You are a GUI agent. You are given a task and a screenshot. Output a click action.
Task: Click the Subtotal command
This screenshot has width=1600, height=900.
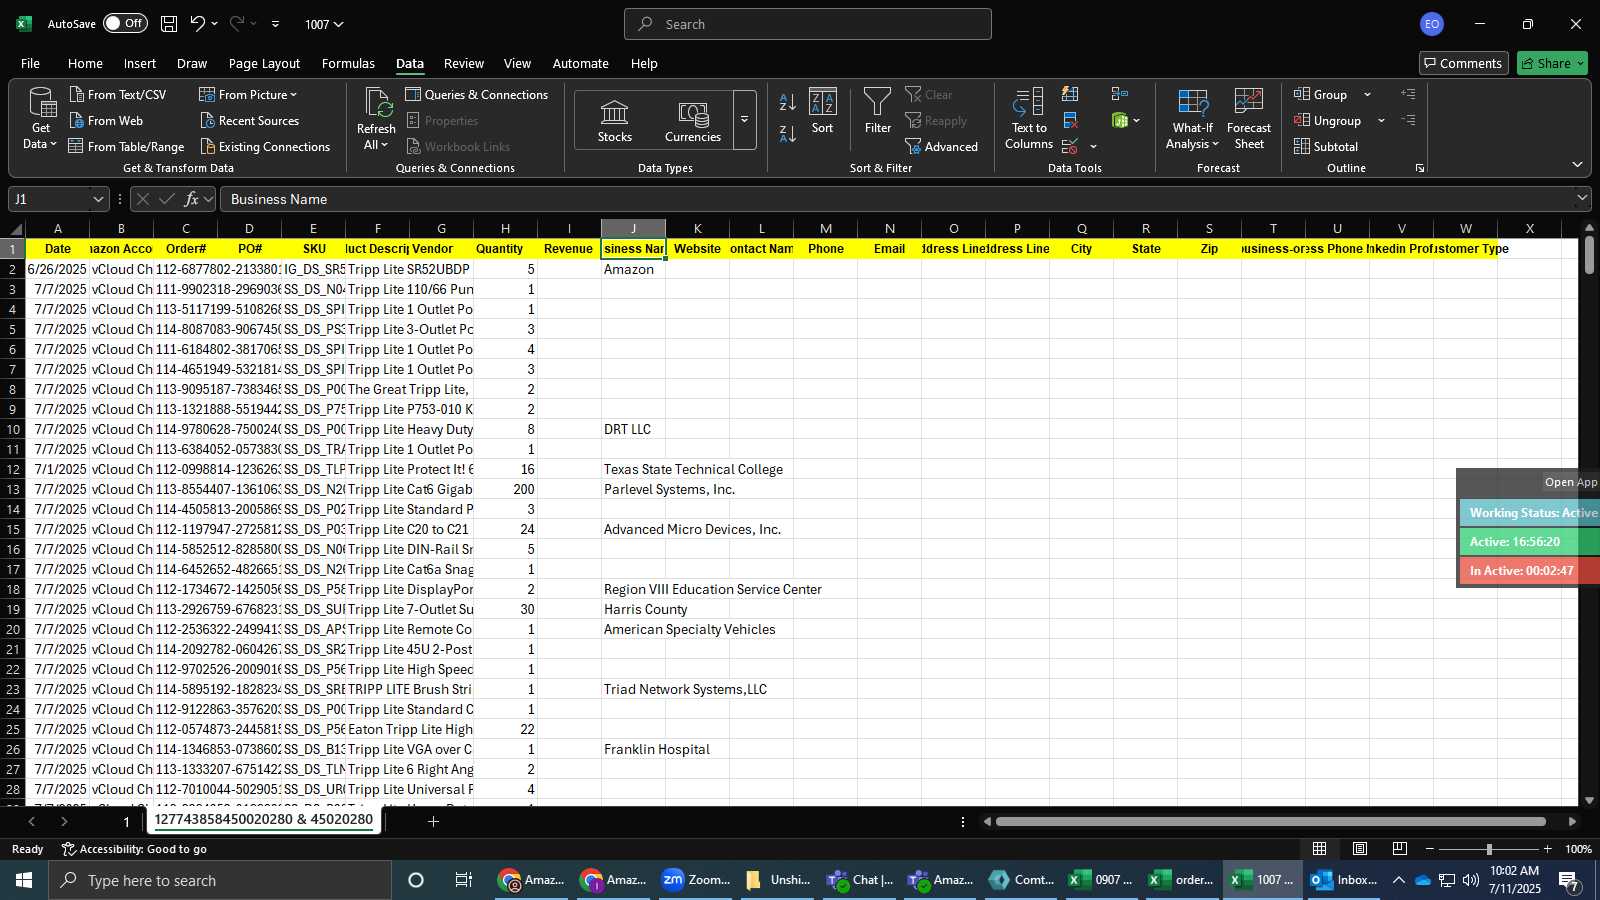coord(1325,146)
